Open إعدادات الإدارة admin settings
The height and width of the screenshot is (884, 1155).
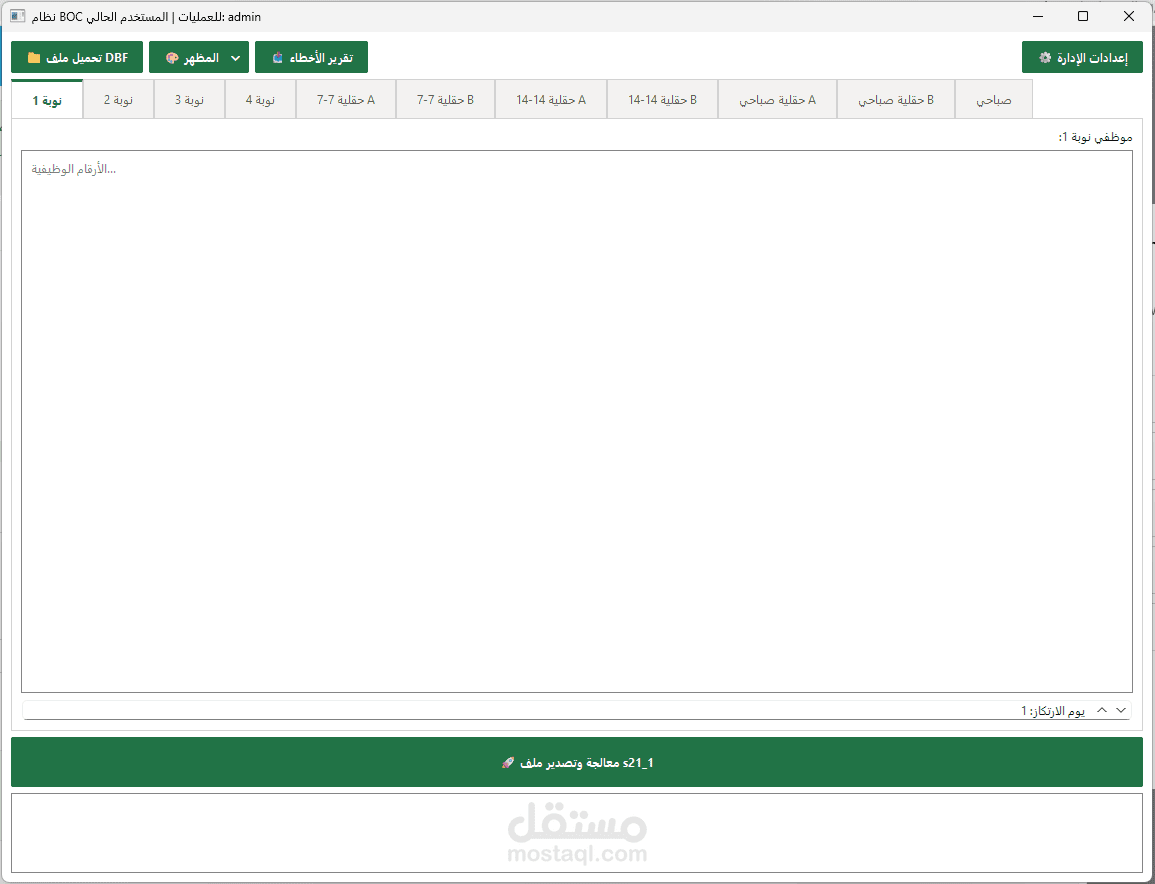pos(1082,57)
